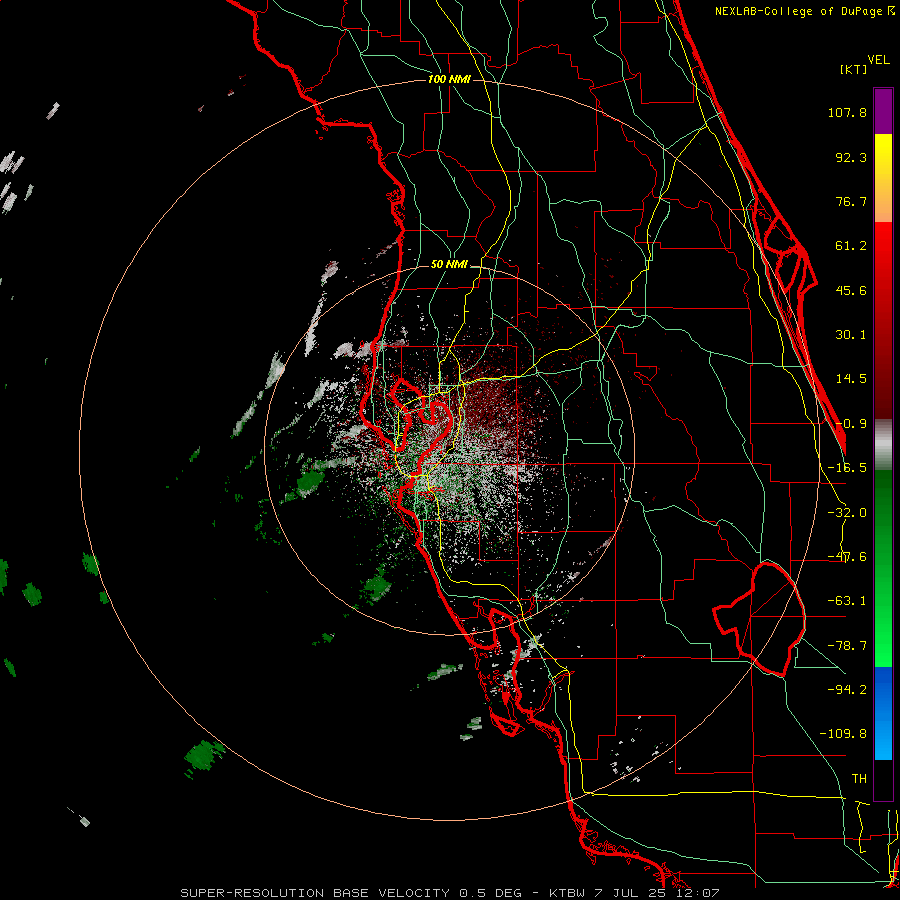Viewport: 900px width, 900px height.
Task: Click the 45.6 velocity scale value
Action: [851, 290]
